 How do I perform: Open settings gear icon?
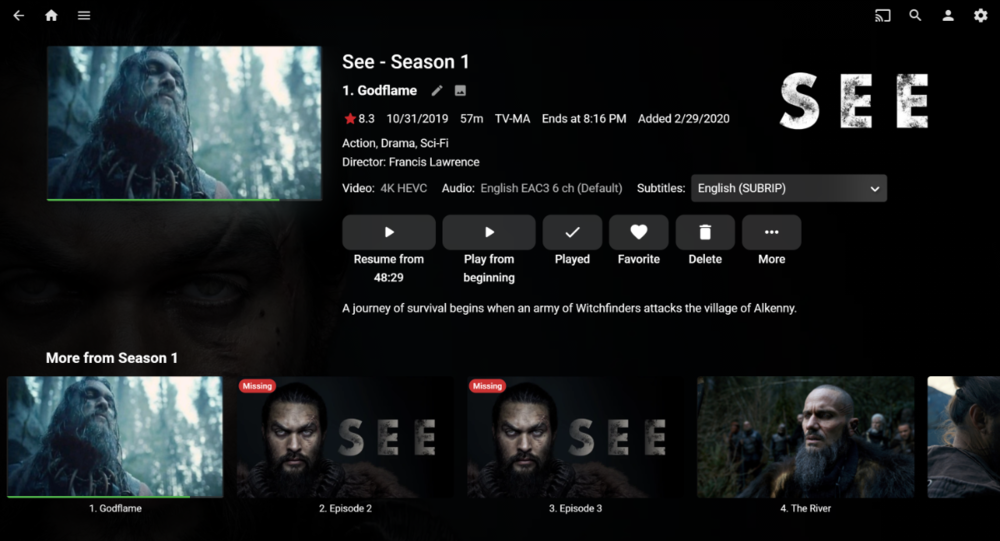(x=981, y=15)
